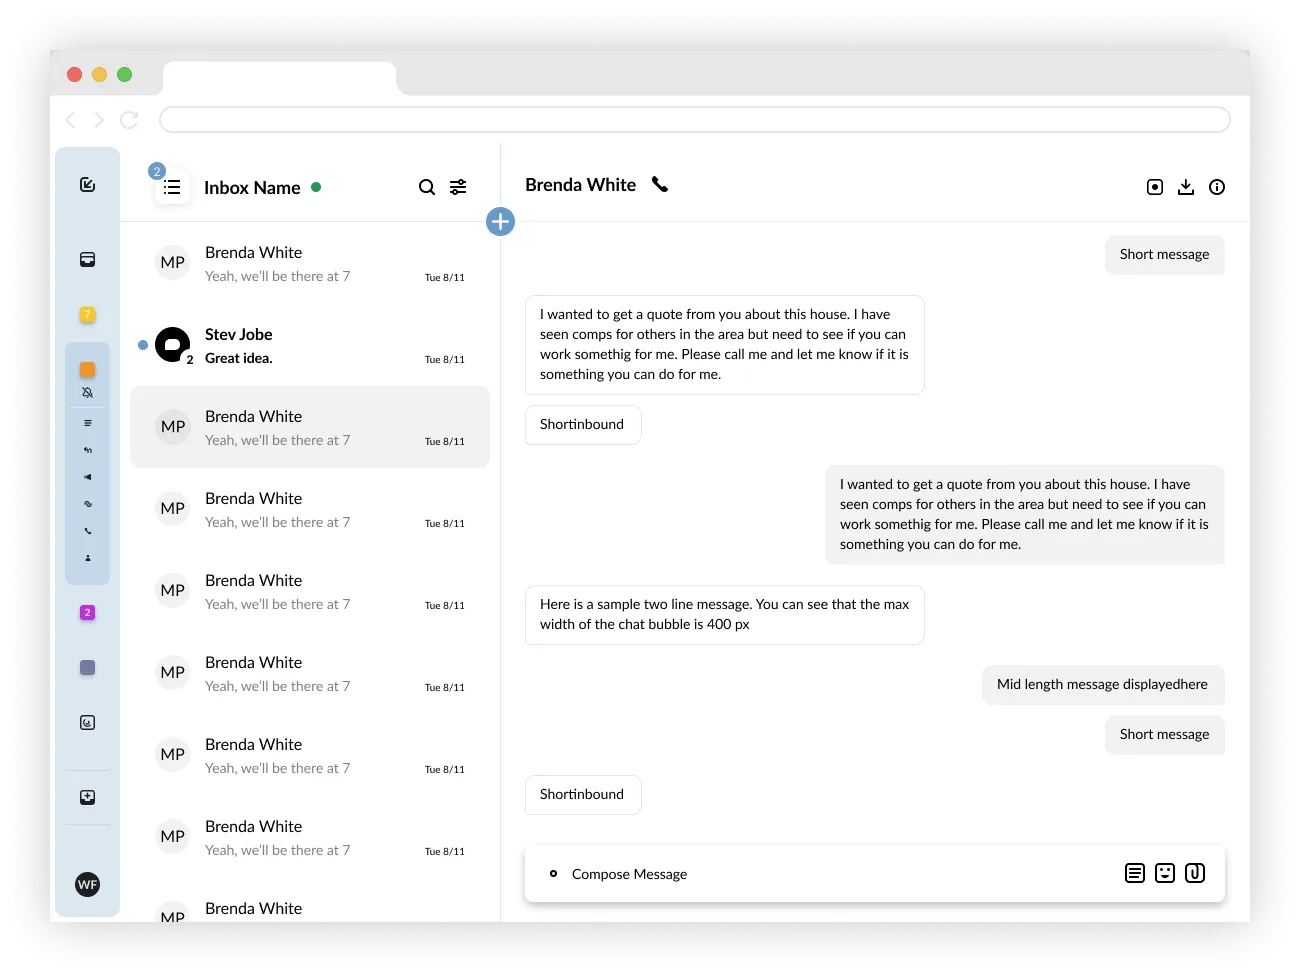The height and width of the screenshot is (972, 1300).
Task: Toggle the record icon in conversation header
Action: (x=1155, y=187)
